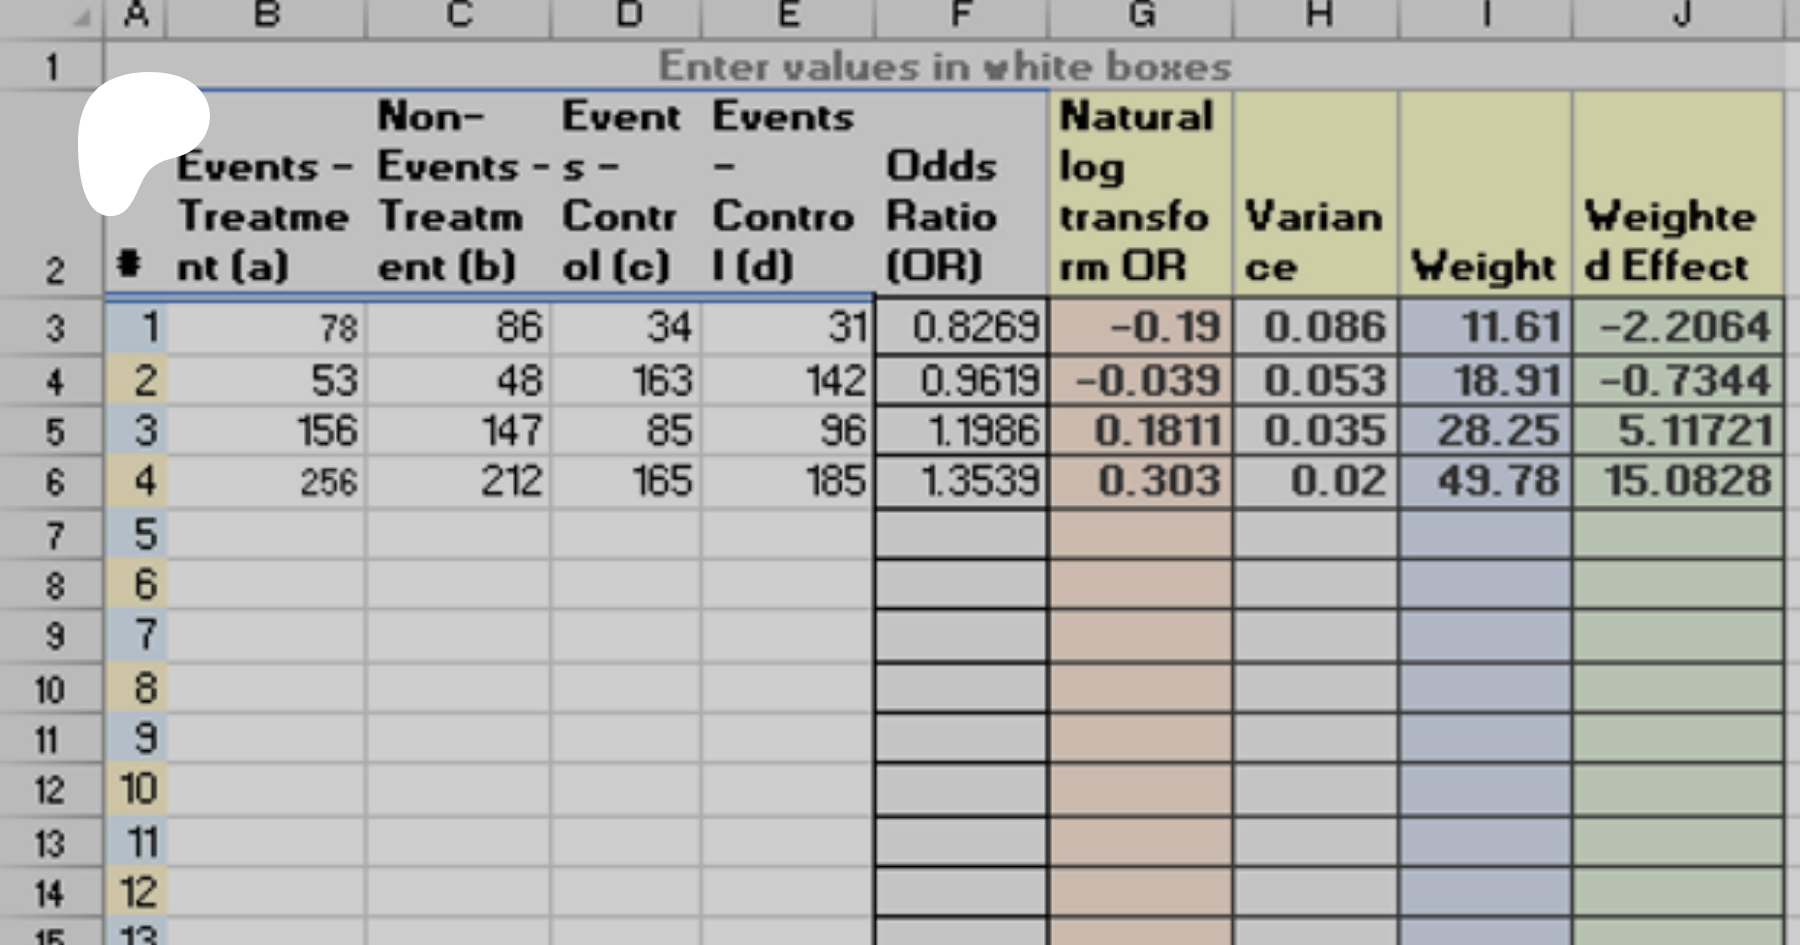The image size is (1800, 945).
Task: Click the 'Enter values in white boxes' title cell
Action: point(944,67)
